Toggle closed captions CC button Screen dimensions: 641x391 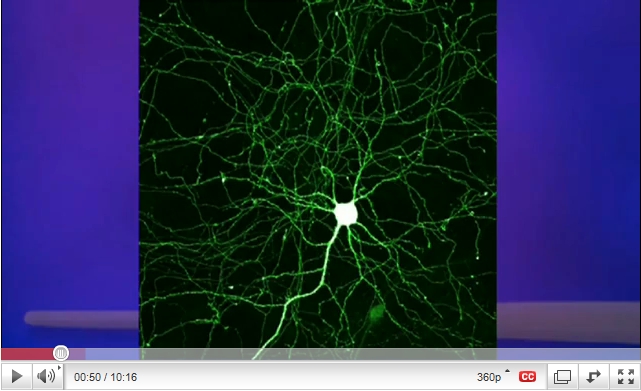point(527,377)
